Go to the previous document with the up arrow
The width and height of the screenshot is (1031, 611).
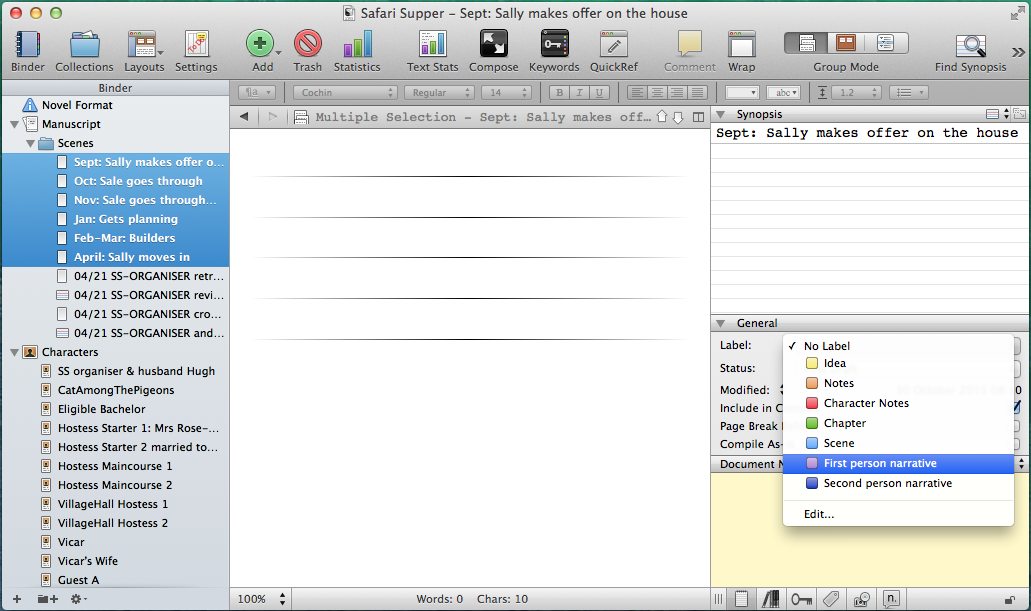click(662, 116)
